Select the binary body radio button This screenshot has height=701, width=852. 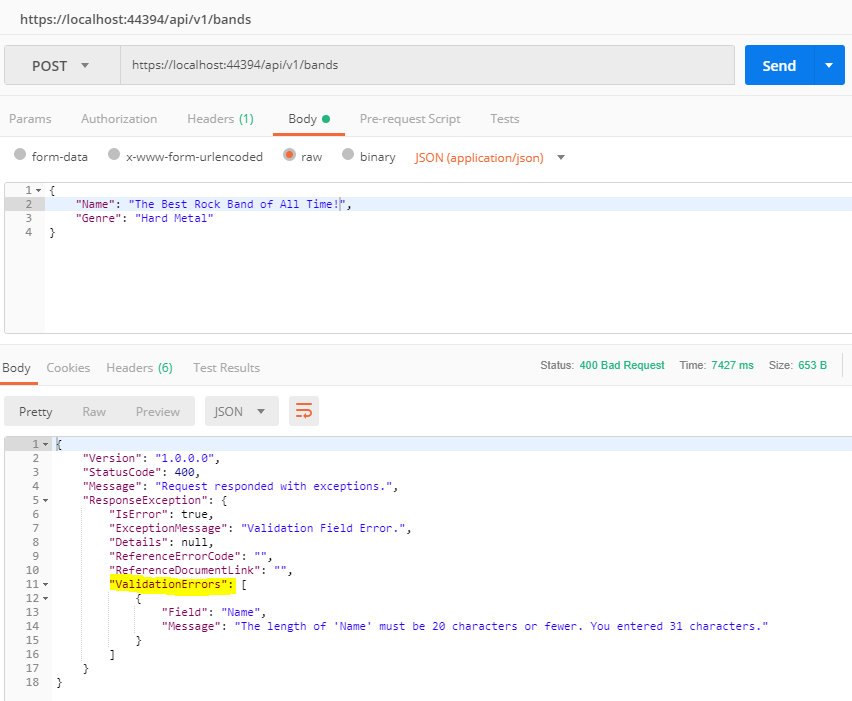tap(348, 154)
